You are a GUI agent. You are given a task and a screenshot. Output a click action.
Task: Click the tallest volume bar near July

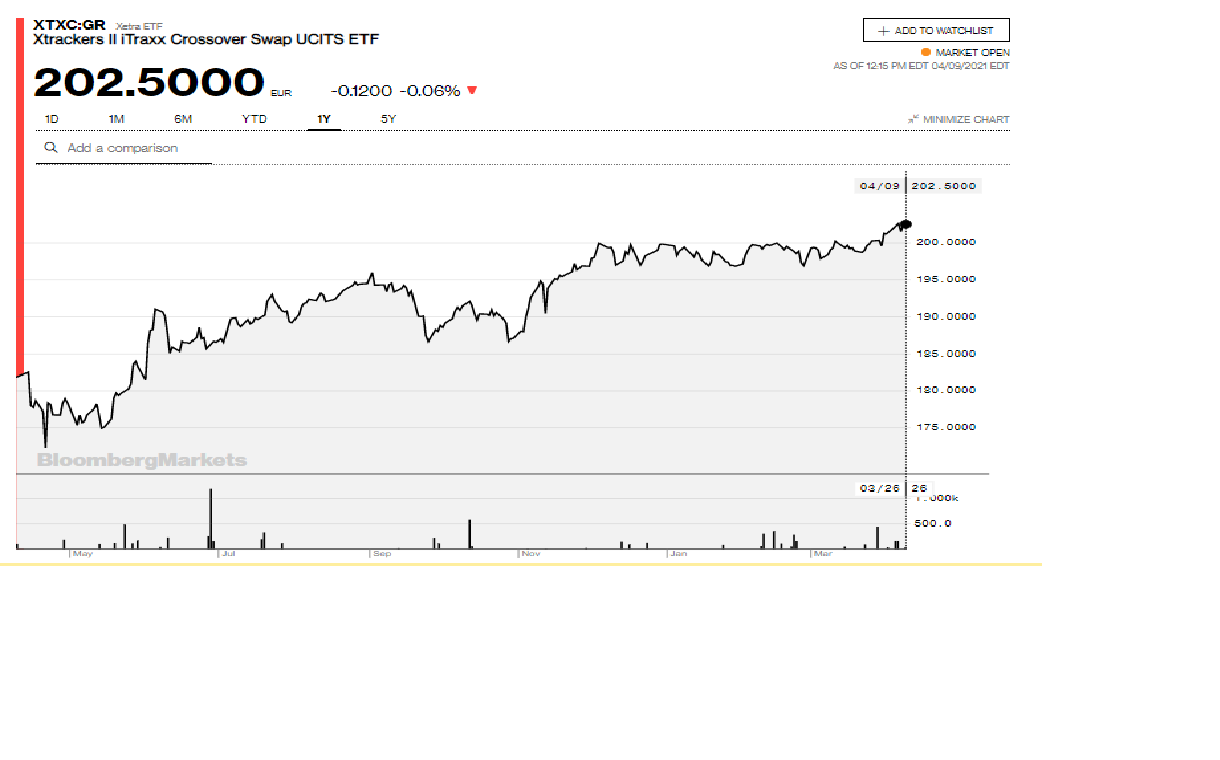point(211,518)
